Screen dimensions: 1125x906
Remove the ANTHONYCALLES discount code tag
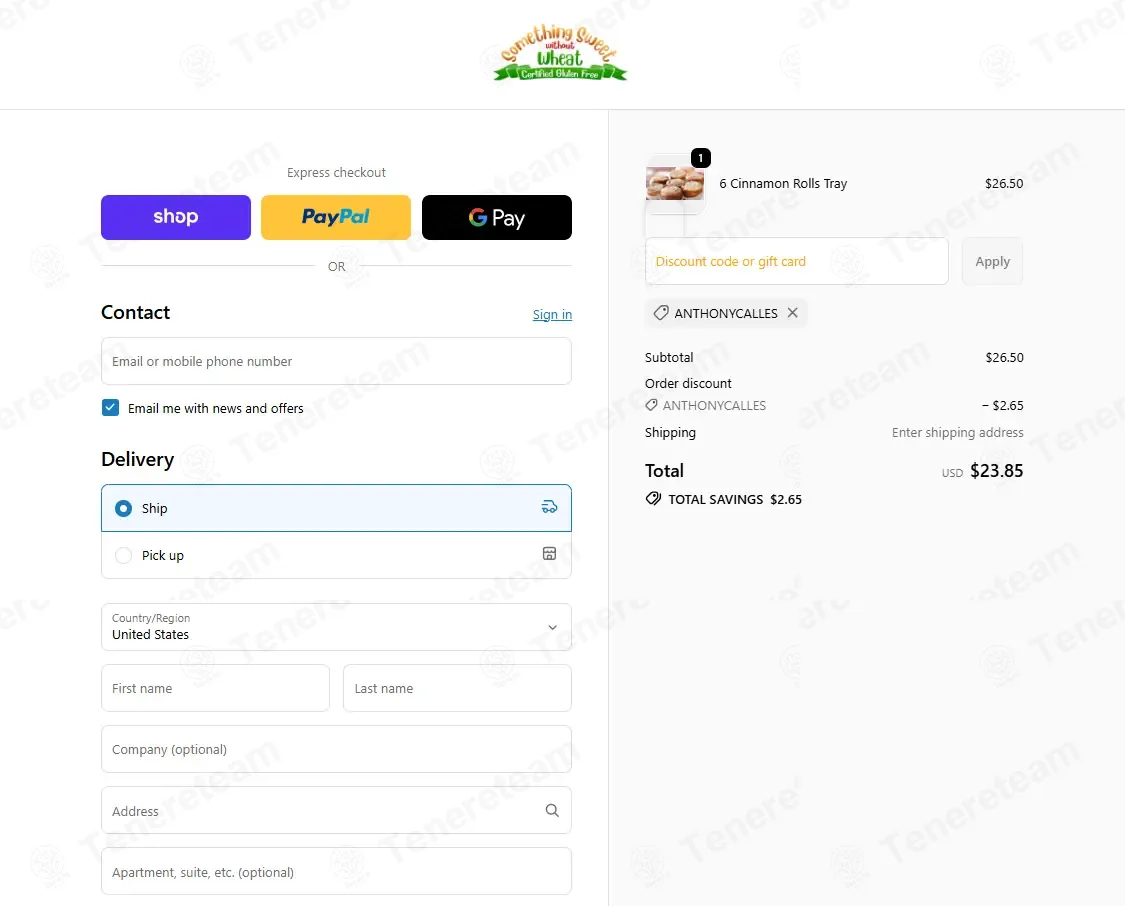click(x=792, y=313)
